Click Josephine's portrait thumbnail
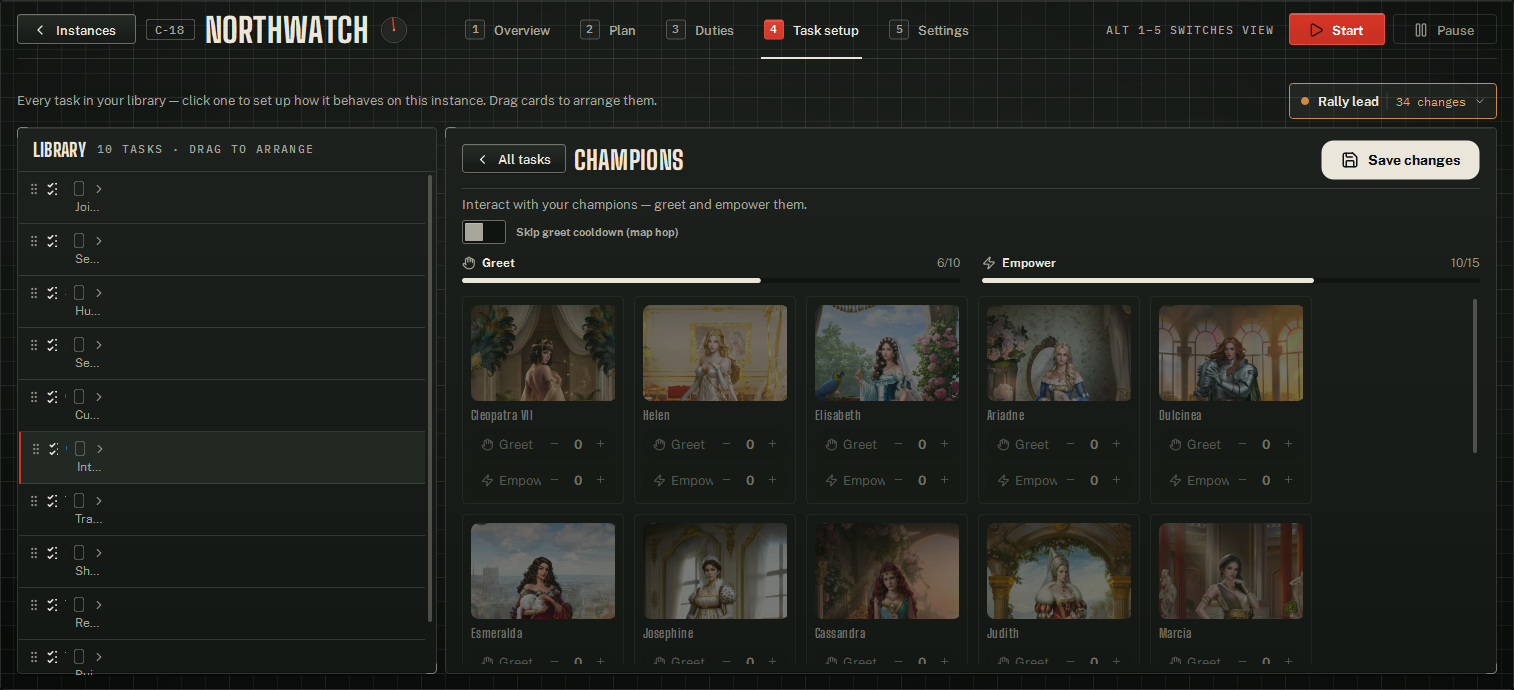Image resolution: width=1514 pixels, height=690 pixels. pyautogui.click(x=715, y=571)
